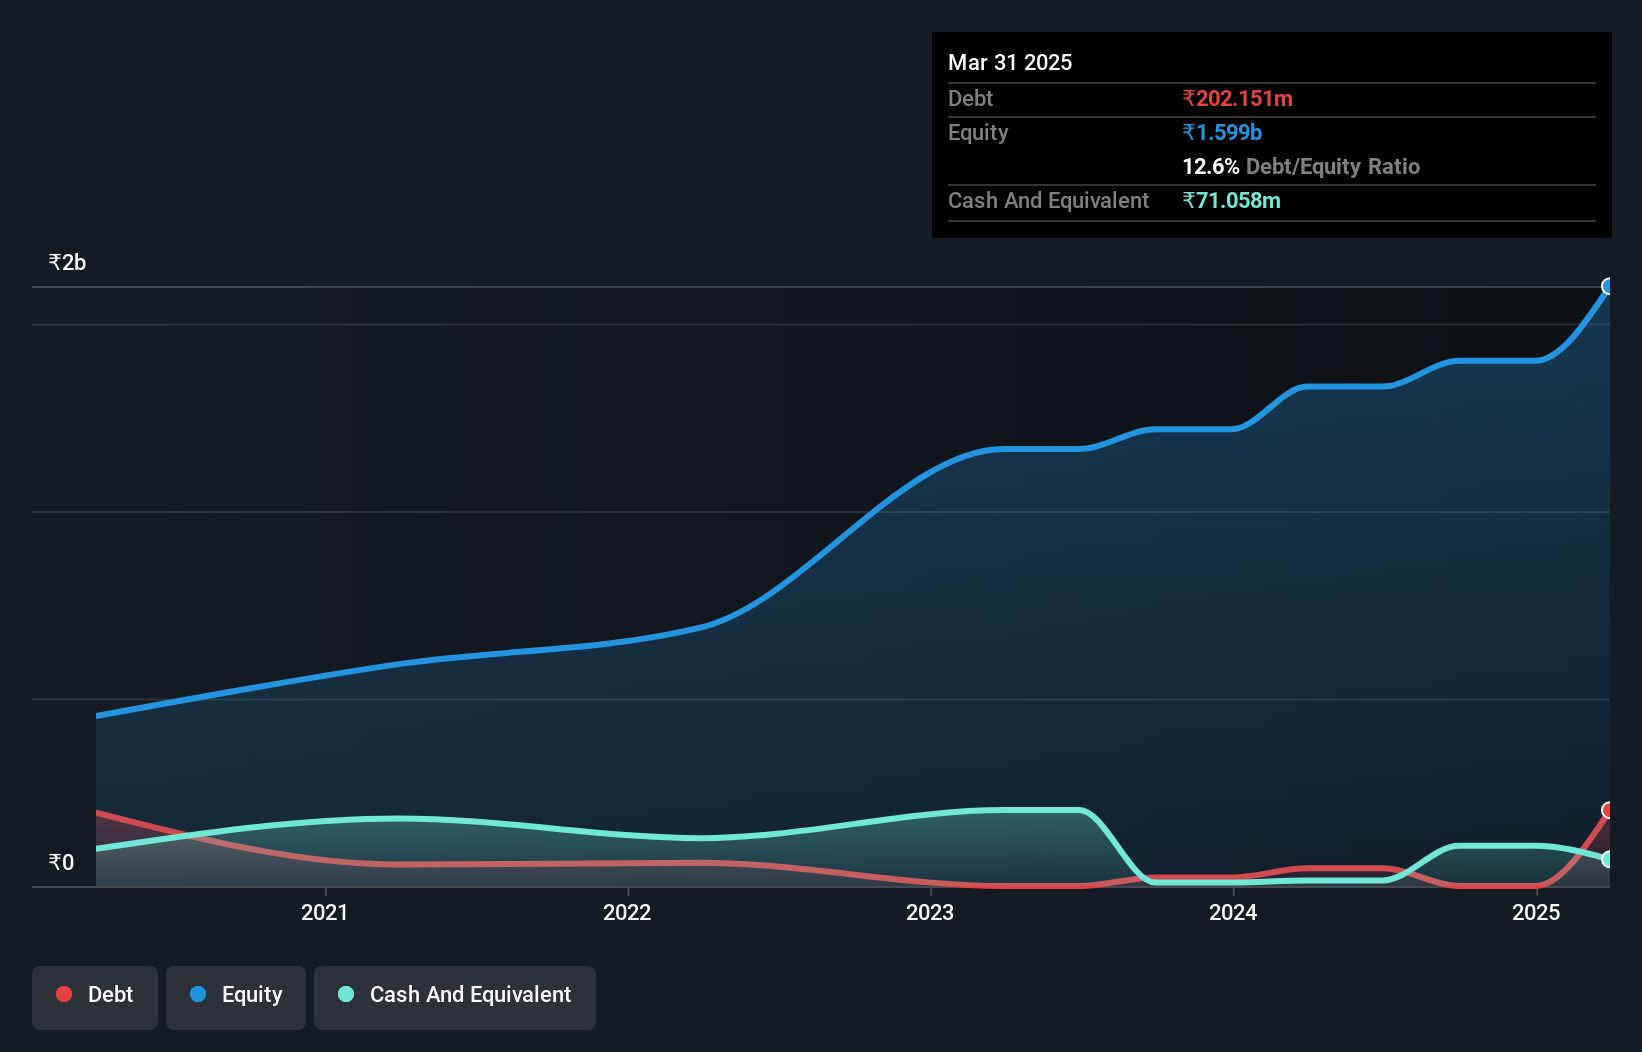Click the 2021 x-axis label
This screenshot has width=1642, height=1052.
coord(325,912)
